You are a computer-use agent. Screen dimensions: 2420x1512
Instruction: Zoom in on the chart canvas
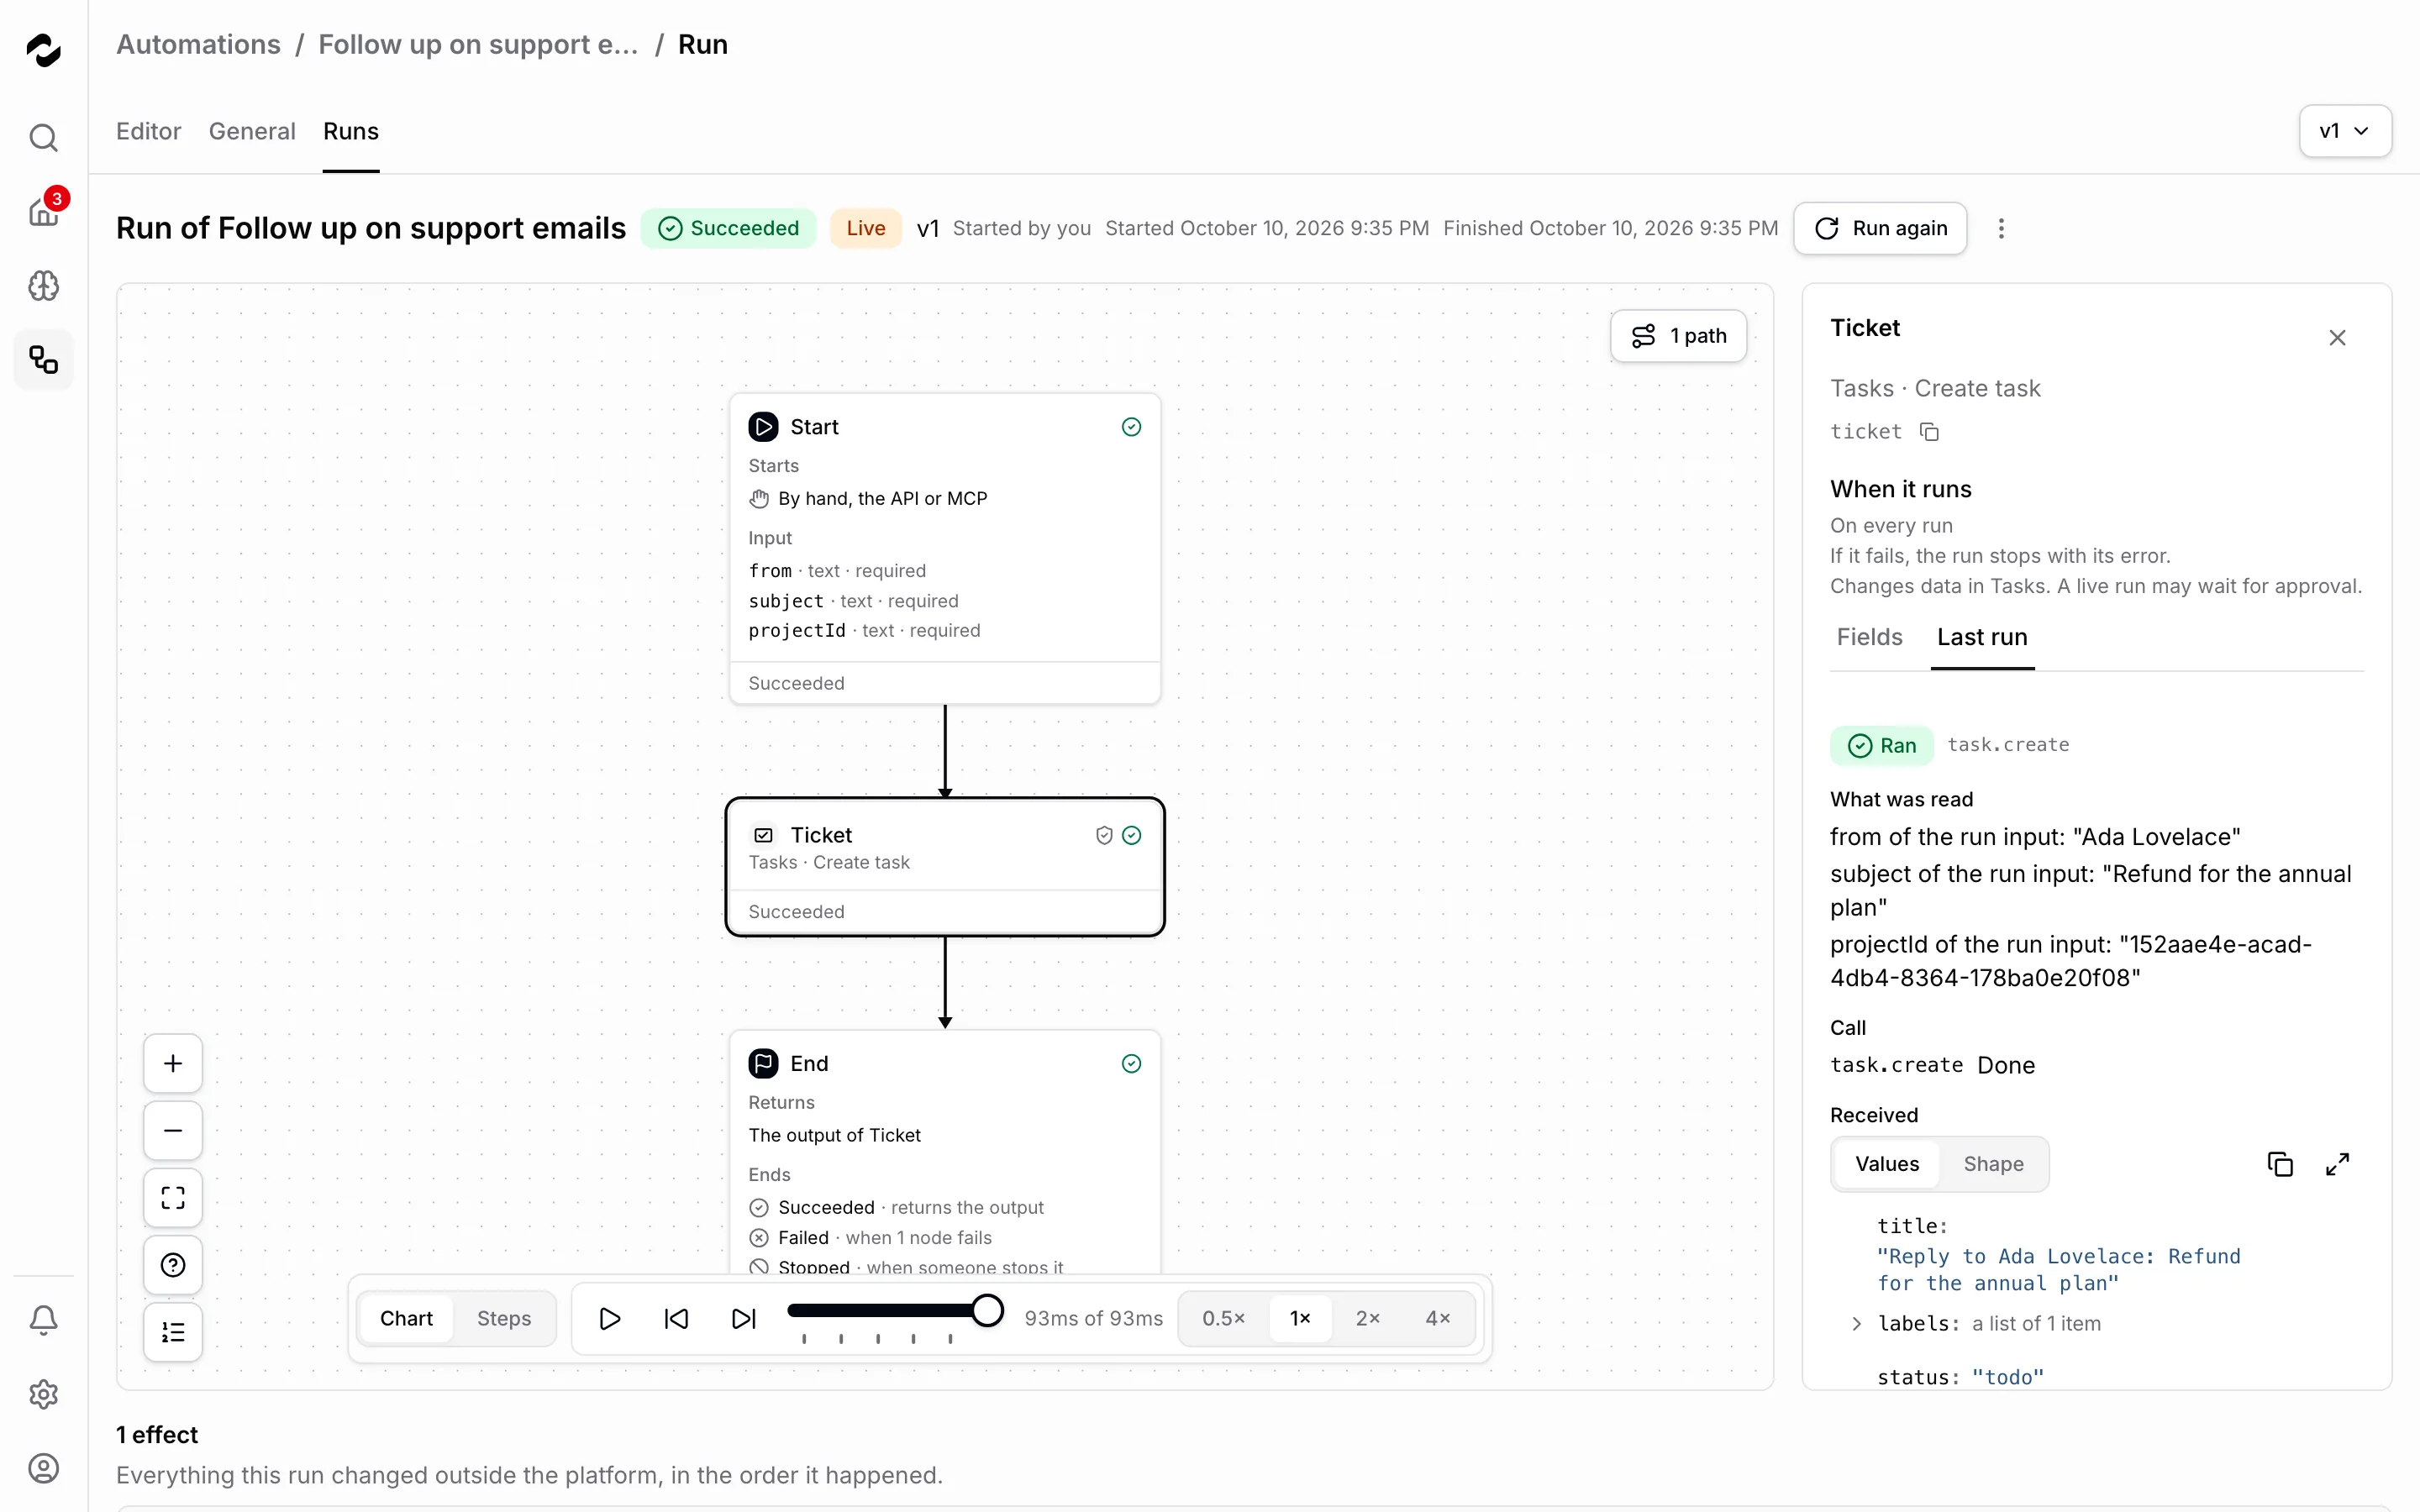tap(173, 1063)
